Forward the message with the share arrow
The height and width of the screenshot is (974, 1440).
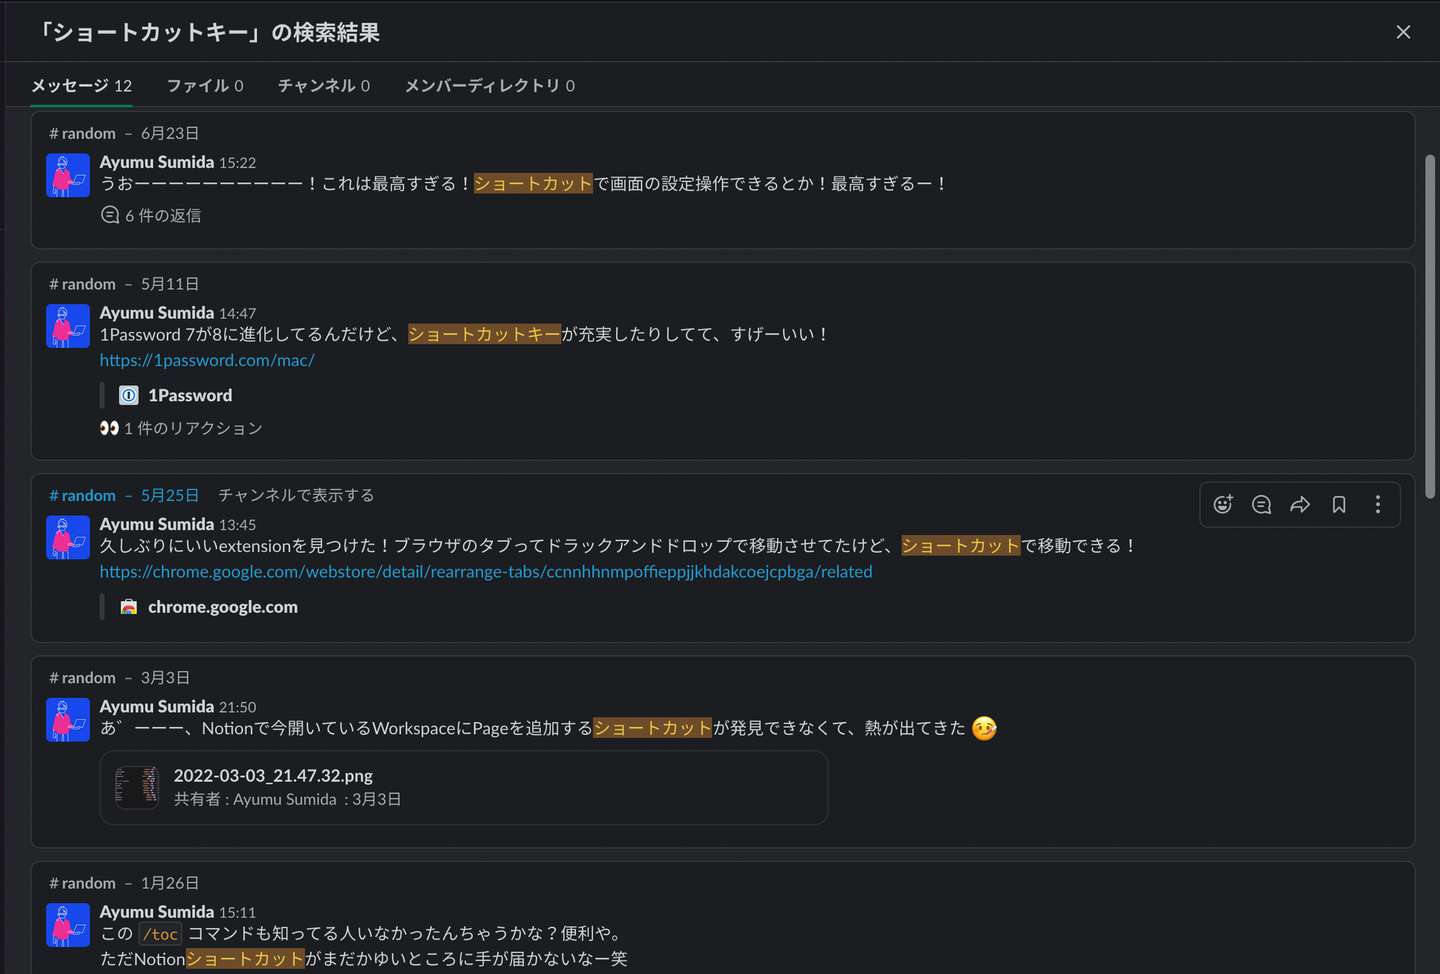1300,505
